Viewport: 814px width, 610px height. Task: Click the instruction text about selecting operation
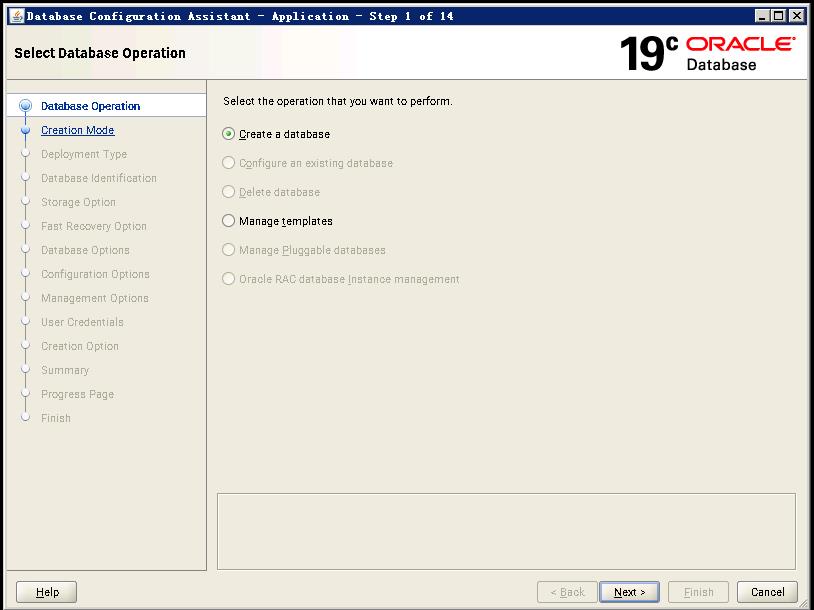(338, 101)
